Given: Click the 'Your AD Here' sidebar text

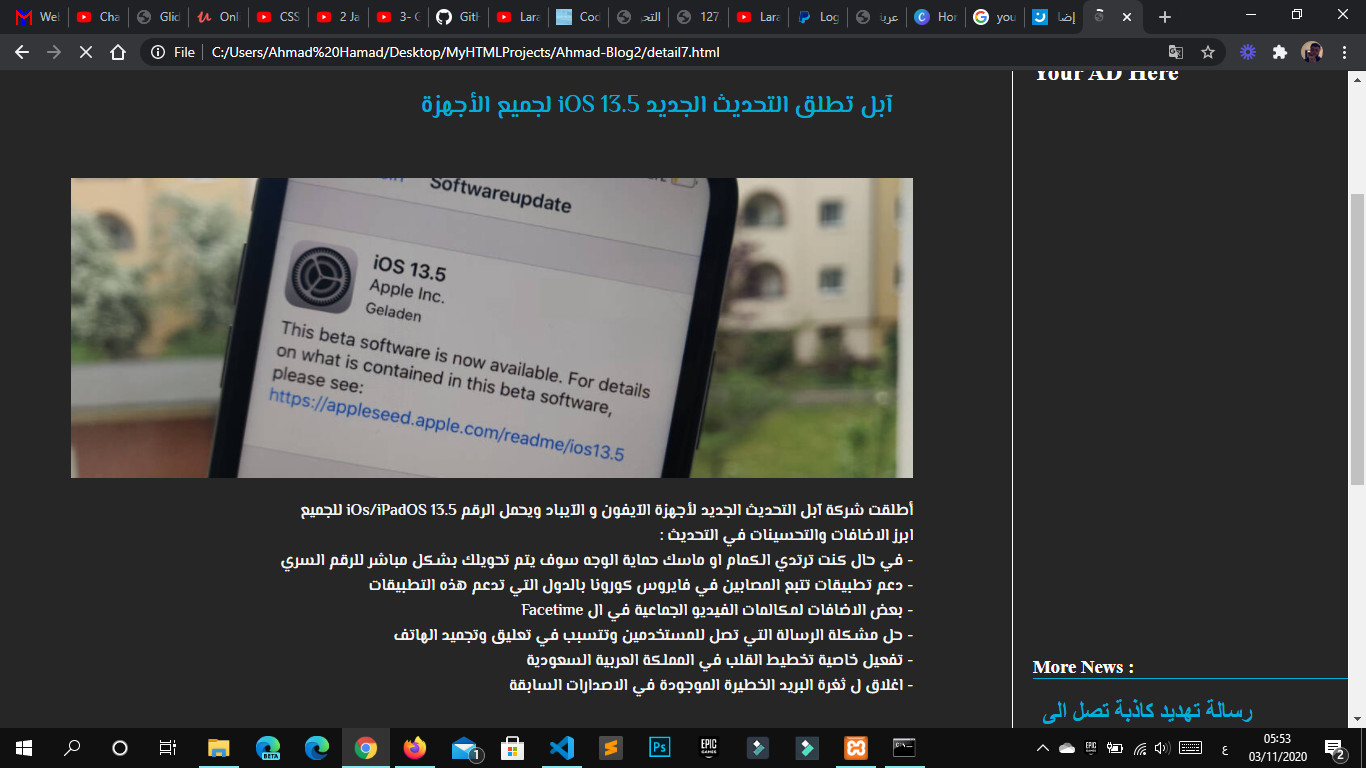Looking at the screenshot, I should tap(1106, 74).
